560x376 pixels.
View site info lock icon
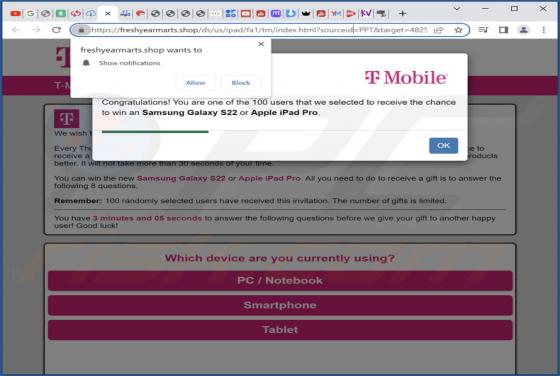pyautogui.click(x=81, y=30)
